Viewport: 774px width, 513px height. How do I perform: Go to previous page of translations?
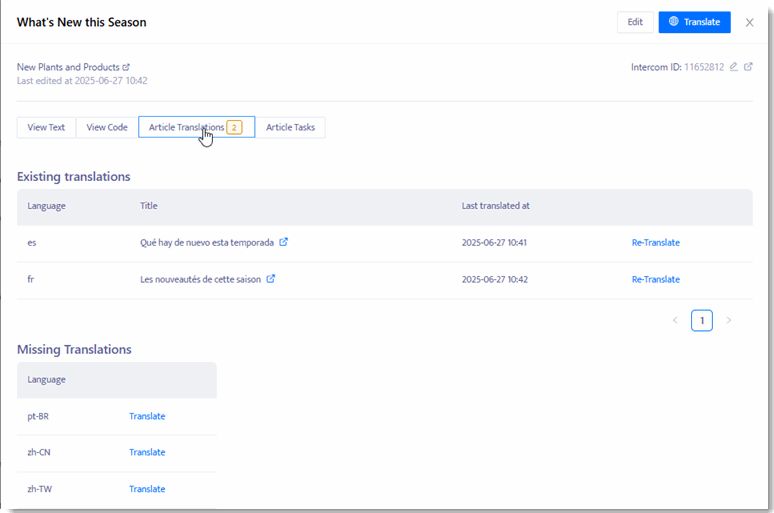click(x=675, y=320)
